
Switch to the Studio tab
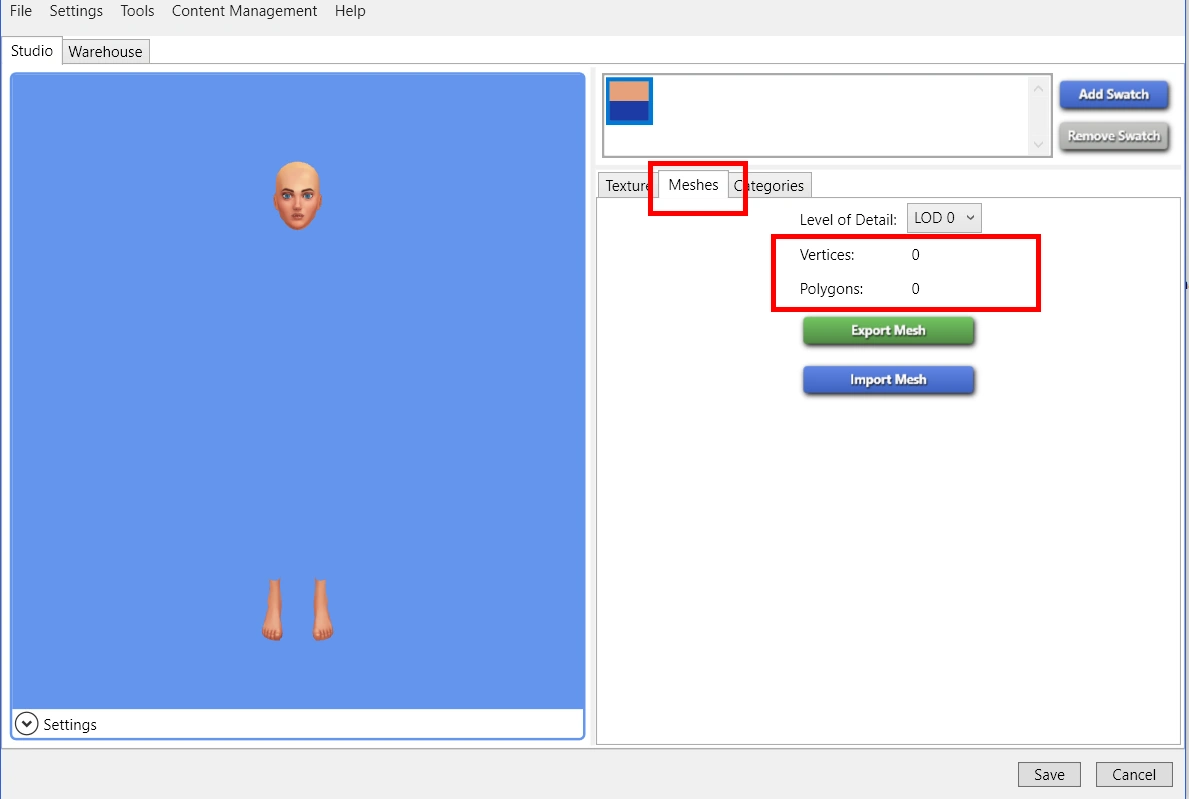pyautogui.click(x=32, y=51)
